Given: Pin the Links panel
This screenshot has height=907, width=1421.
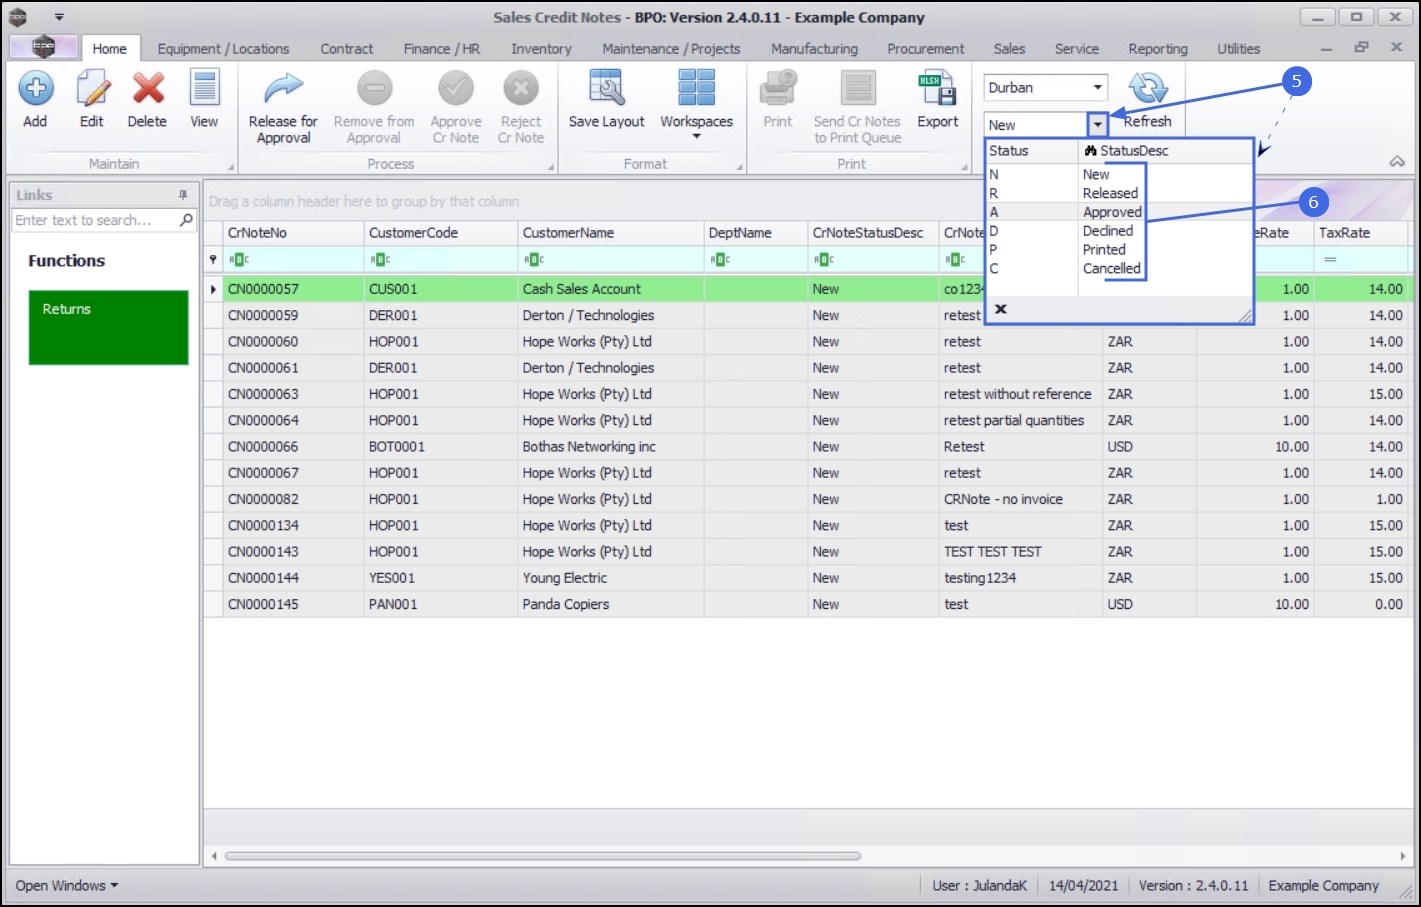Looking at the screenshot, I should [x=183, y=195].
